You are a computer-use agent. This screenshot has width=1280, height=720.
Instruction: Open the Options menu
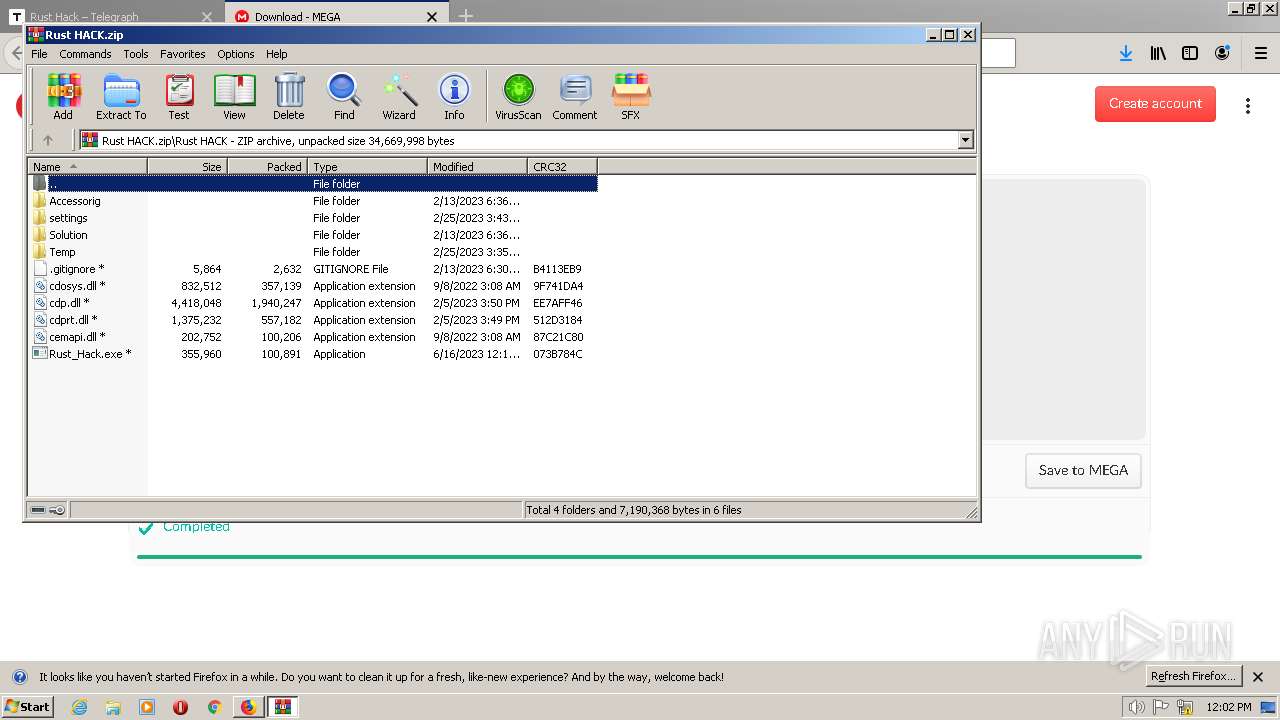click(x=236, y=54)
